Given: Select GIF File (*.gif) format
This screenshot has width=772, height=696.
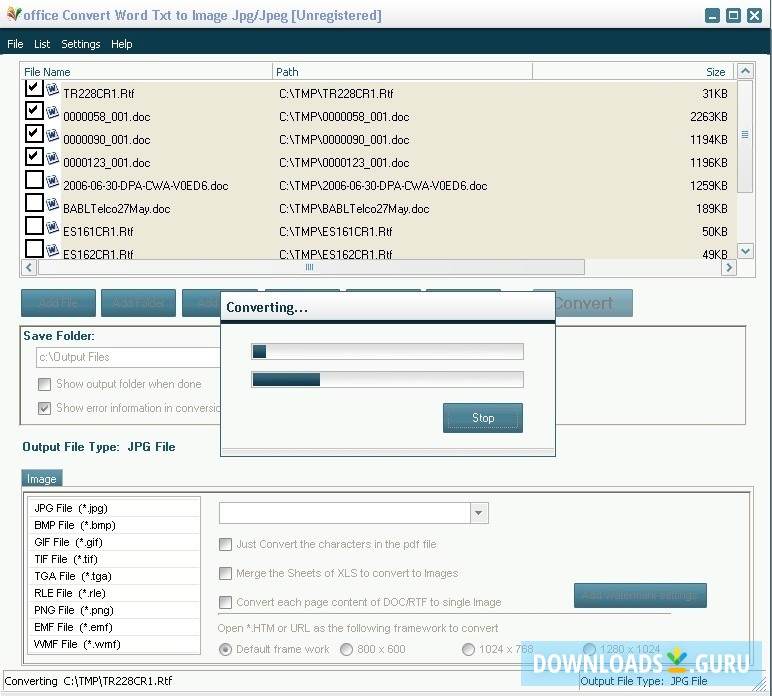Looking at the screenshot, I should (x=114, y=542).
